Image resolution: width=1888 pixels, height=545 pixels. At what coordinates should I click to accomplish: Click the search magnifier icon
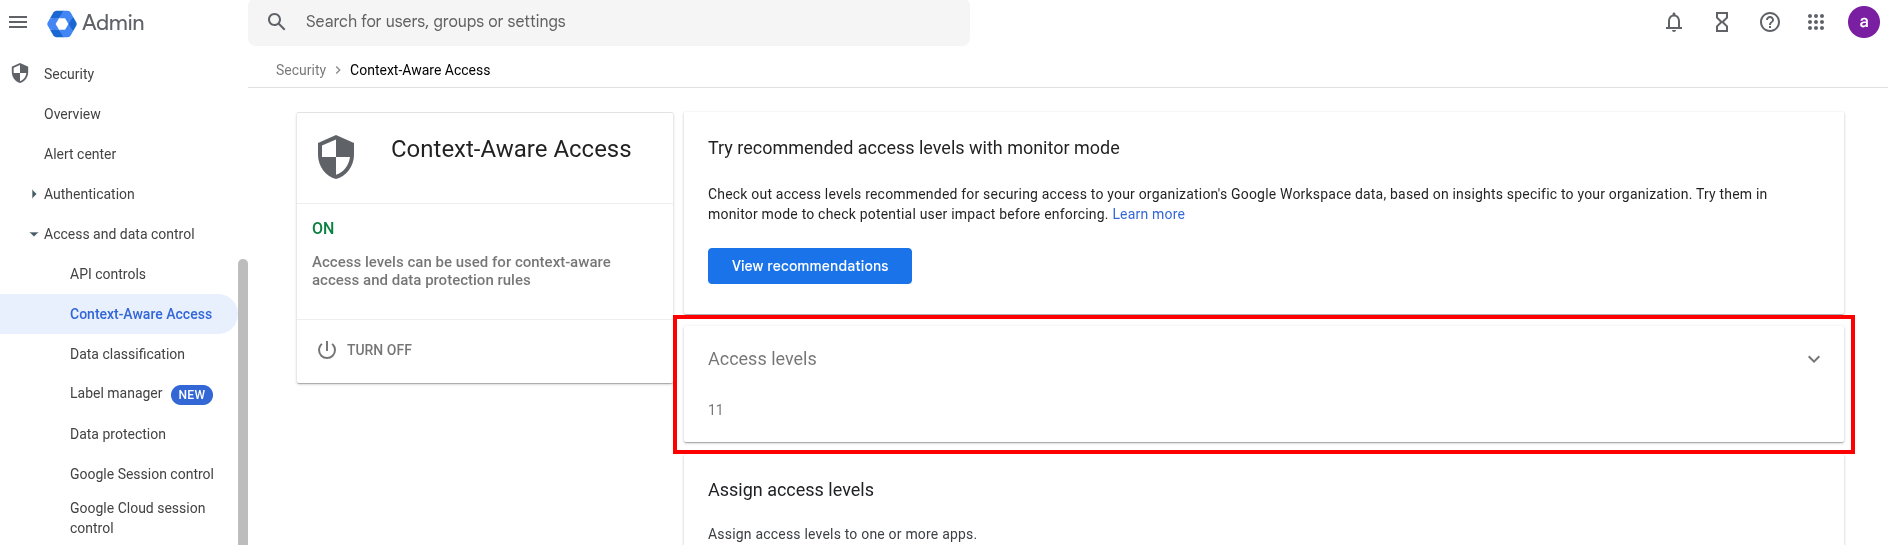click(x=277, y=22)
